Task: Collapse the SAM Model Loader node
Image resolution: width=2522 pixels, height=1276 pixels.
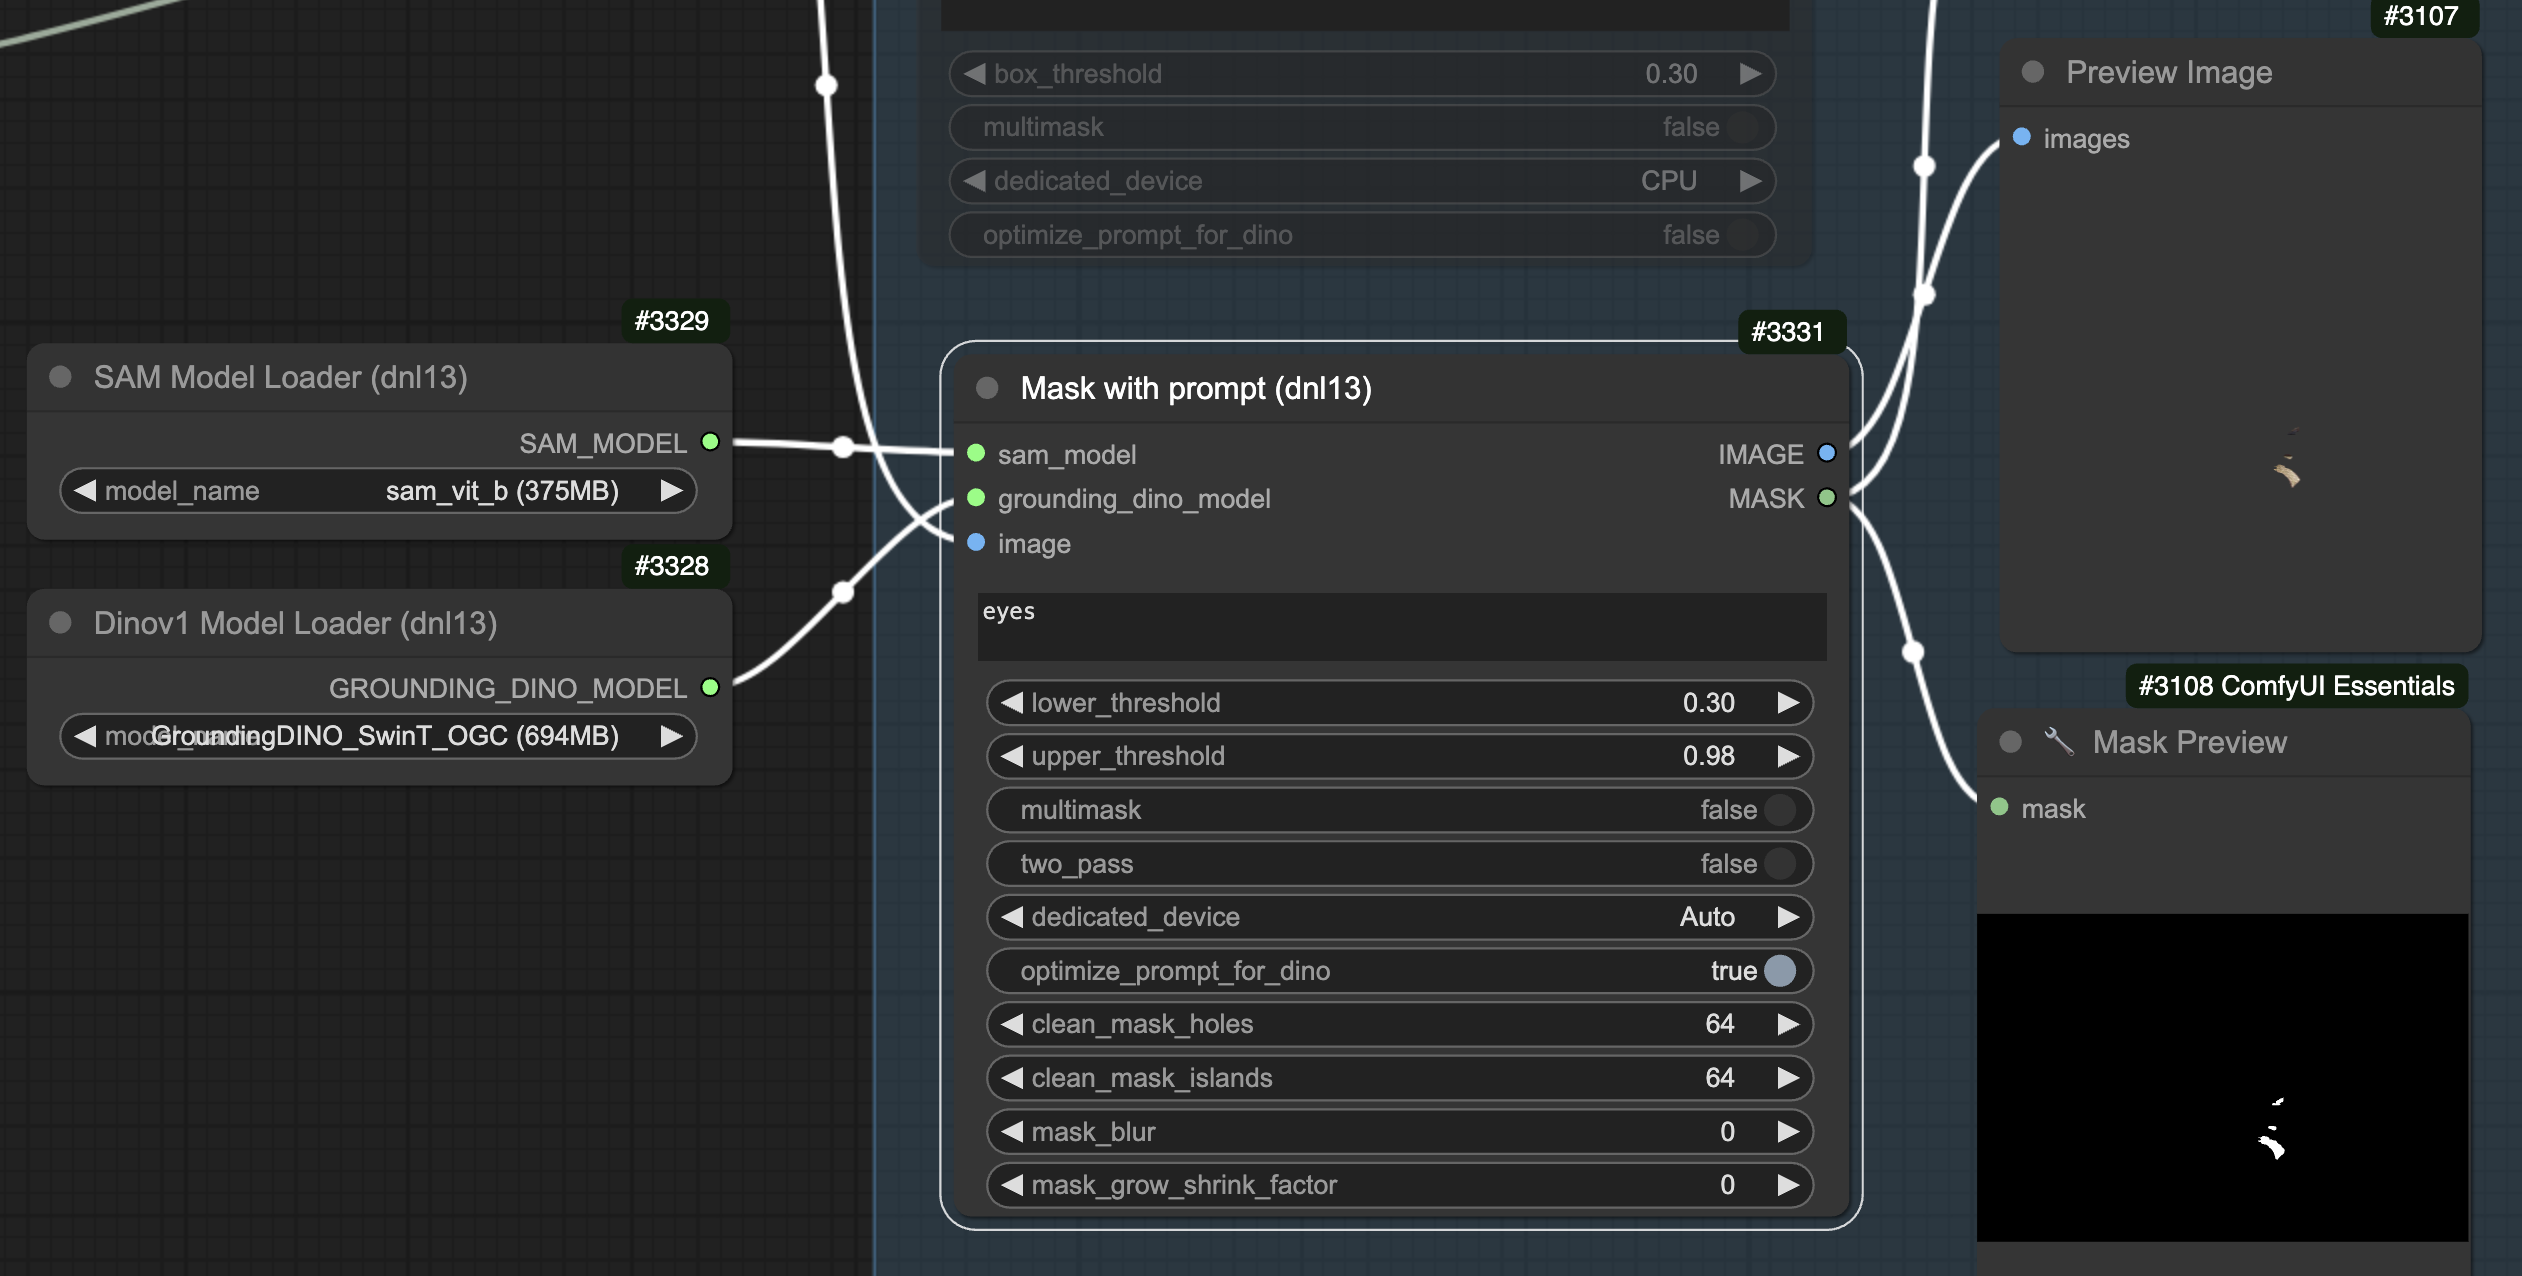Action: [59, 377]
